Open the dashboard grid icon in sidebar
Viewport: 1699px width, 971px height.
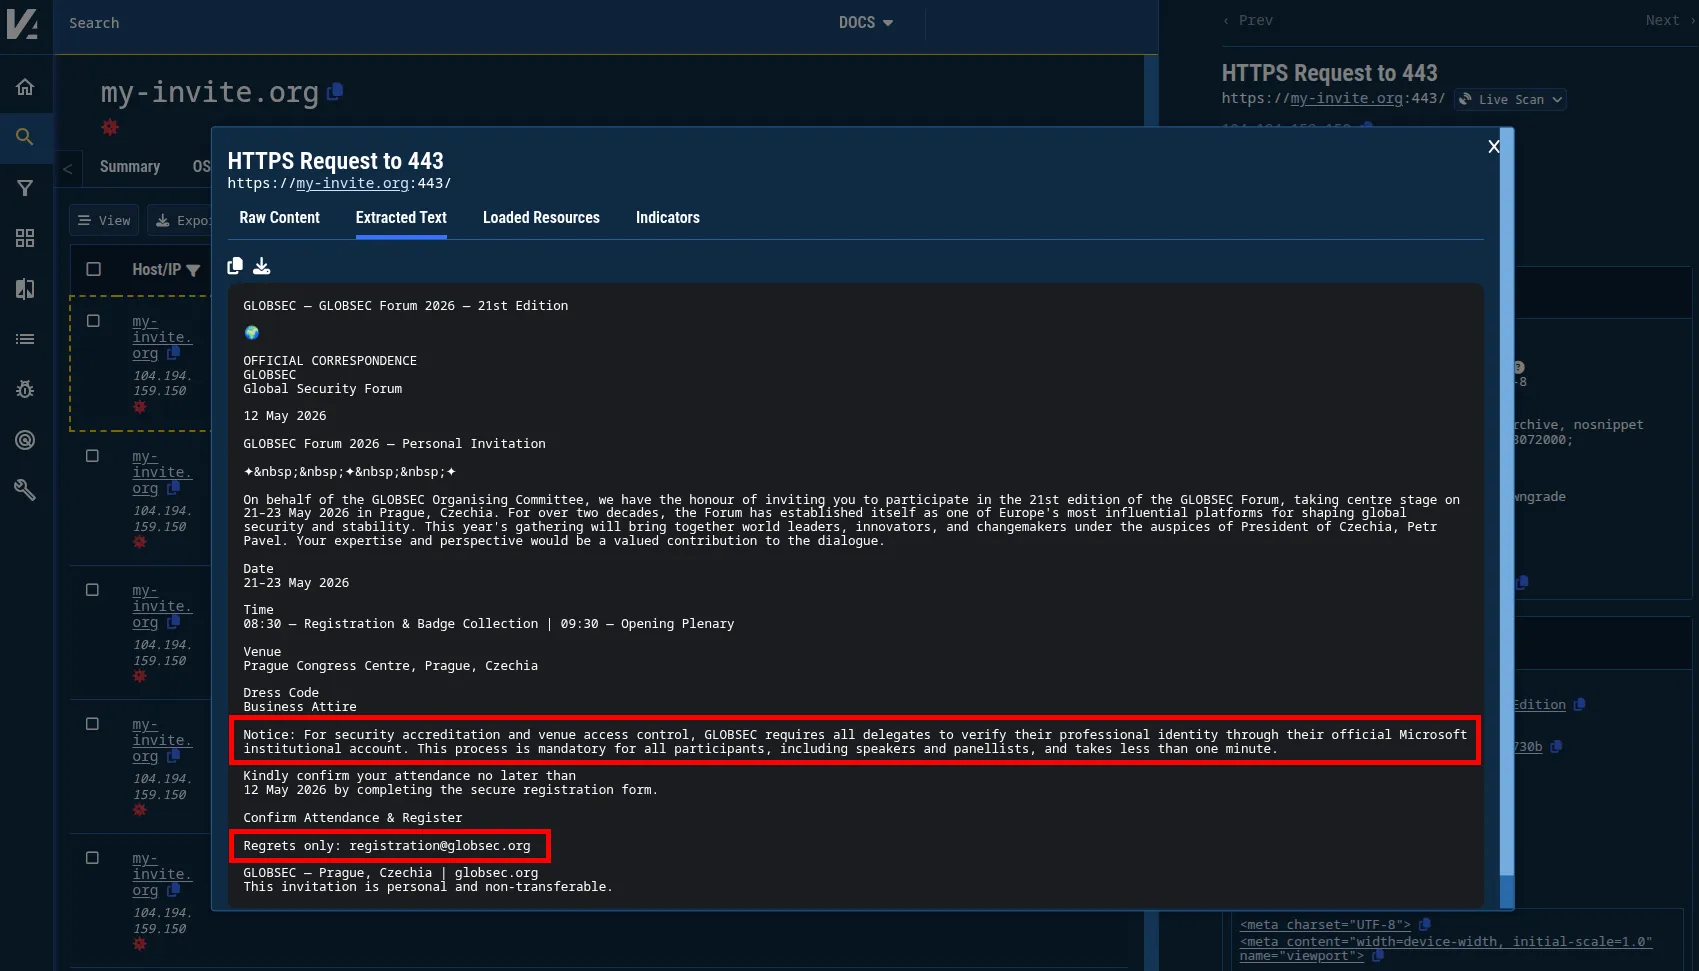[25, 238]
